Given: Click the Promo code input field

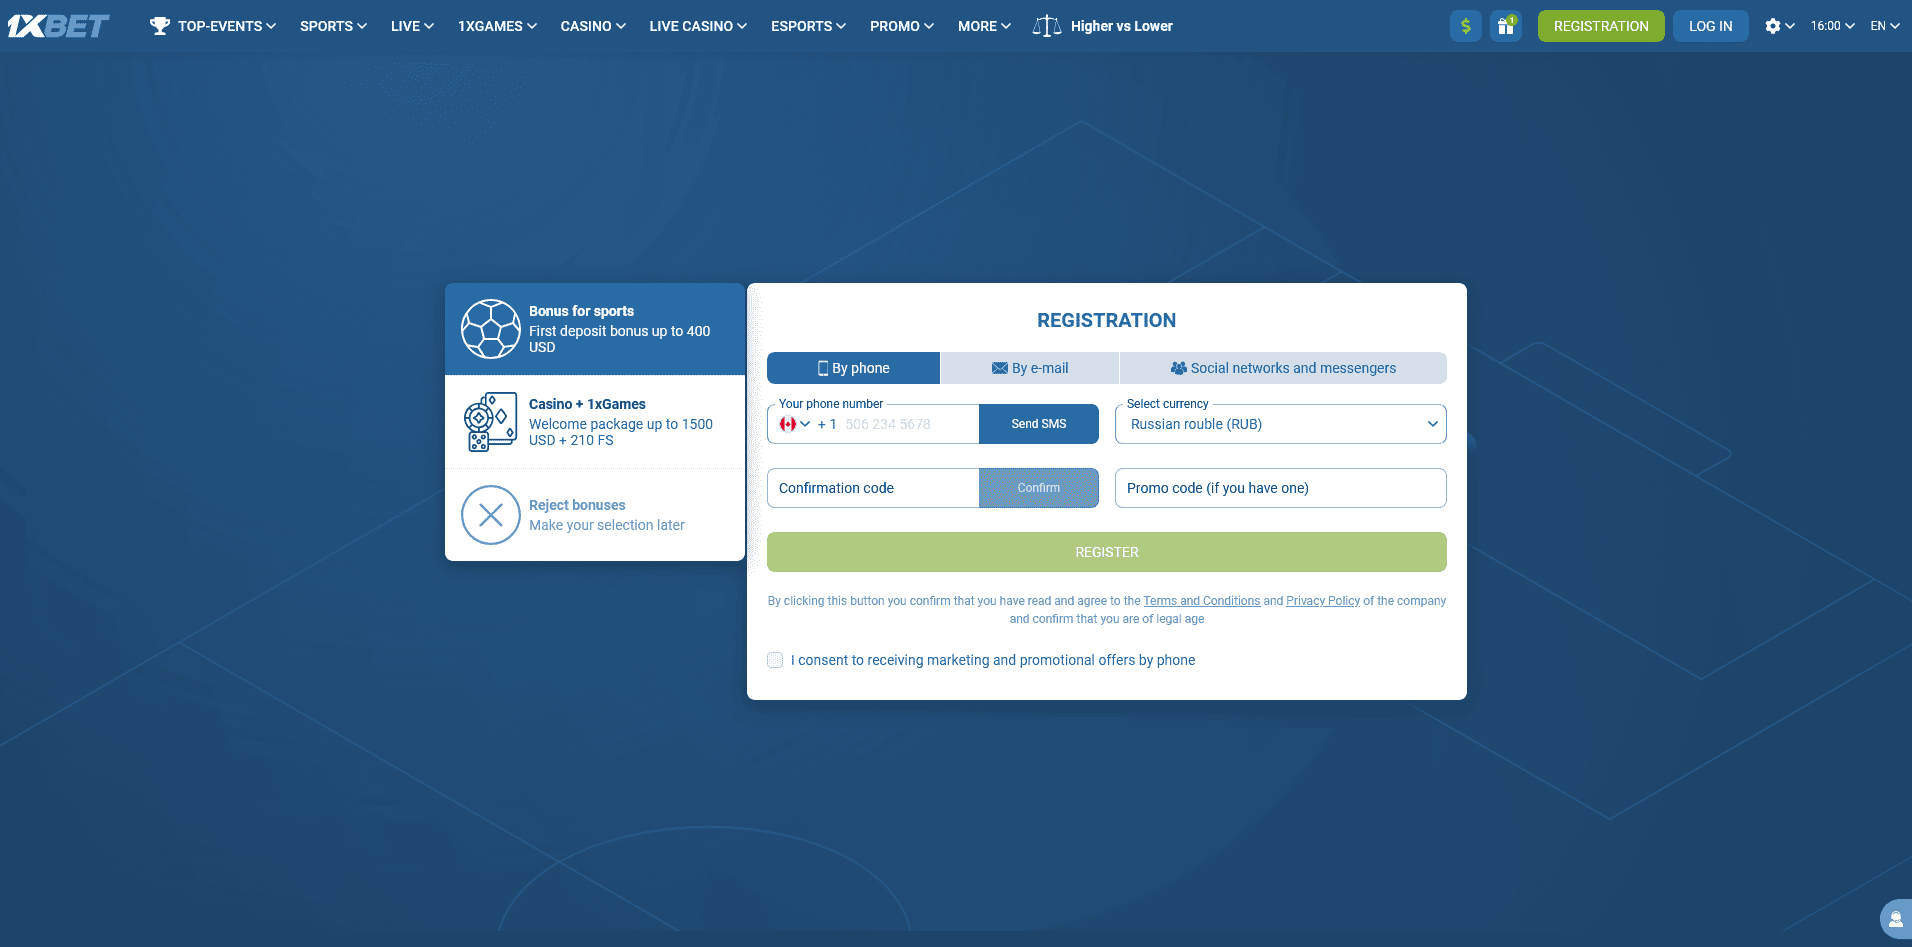Looking at the screenshot, I should click(1280, 488).
